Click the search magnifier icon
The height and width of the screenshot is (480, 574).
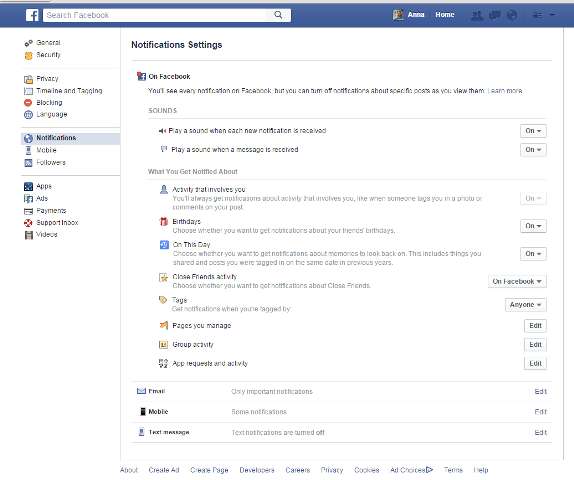pos(278,15)
